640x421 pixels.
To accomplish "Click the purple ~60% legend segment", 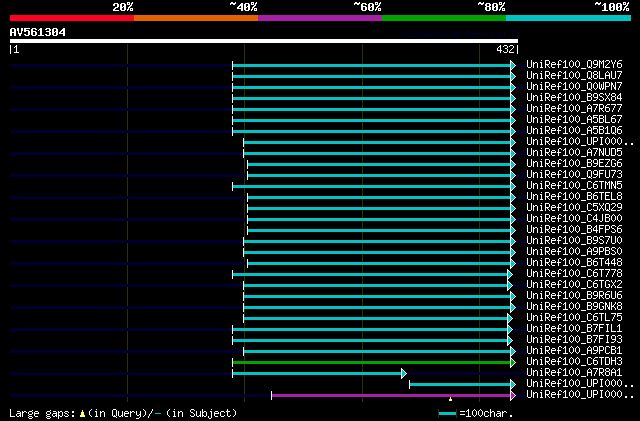I will click(x=320, y=18).
